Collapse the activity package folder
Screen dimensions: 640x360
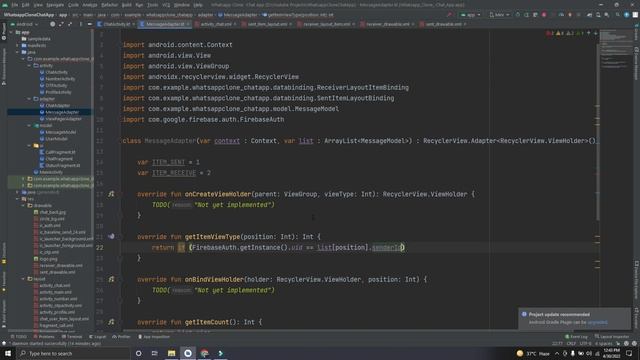(29, 65)
